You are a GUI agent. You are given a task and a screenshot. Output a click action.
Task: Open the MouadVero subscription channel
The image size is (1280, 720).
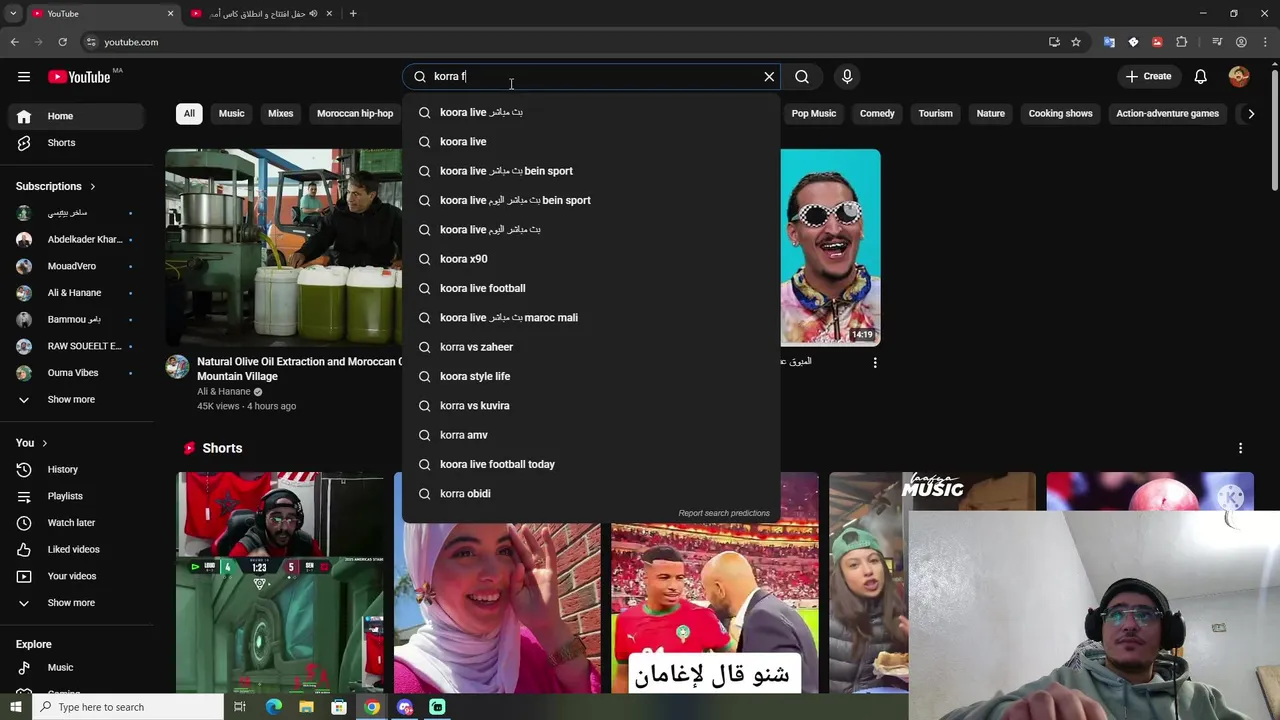pos(78,266)
